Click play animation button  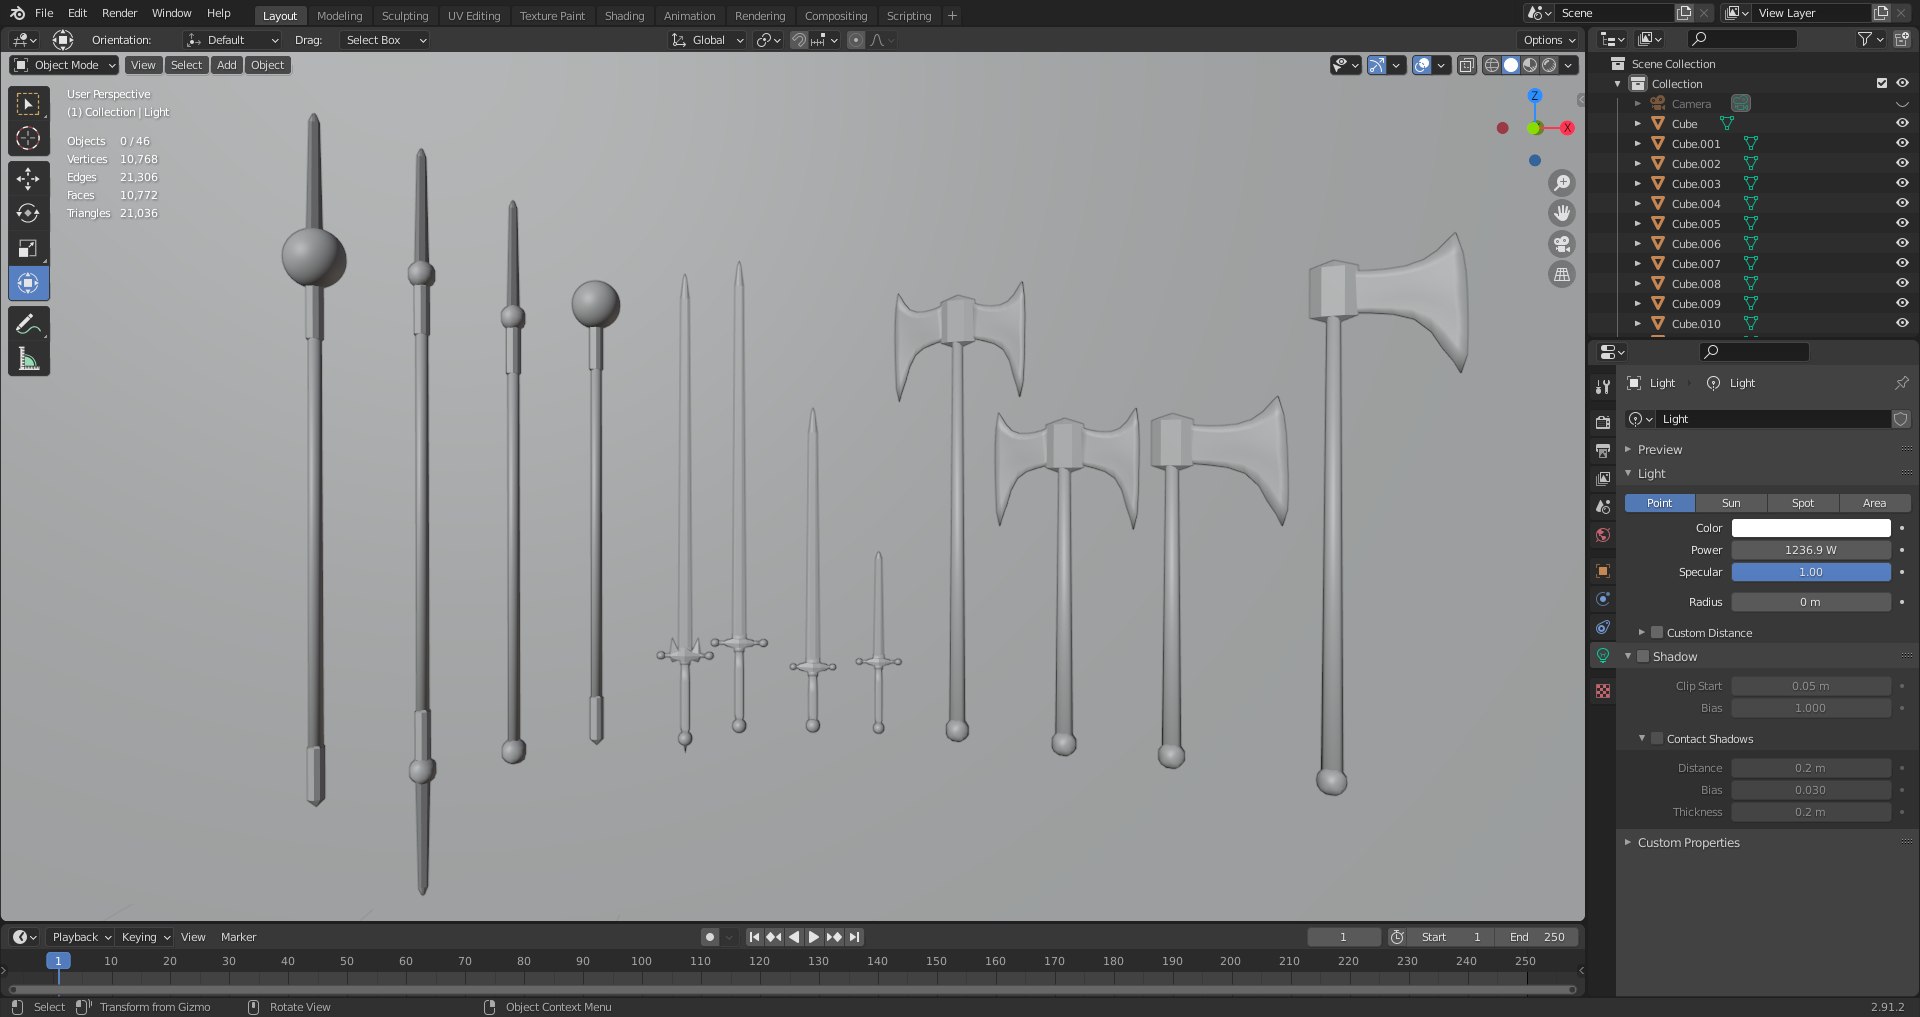(814, 937)
